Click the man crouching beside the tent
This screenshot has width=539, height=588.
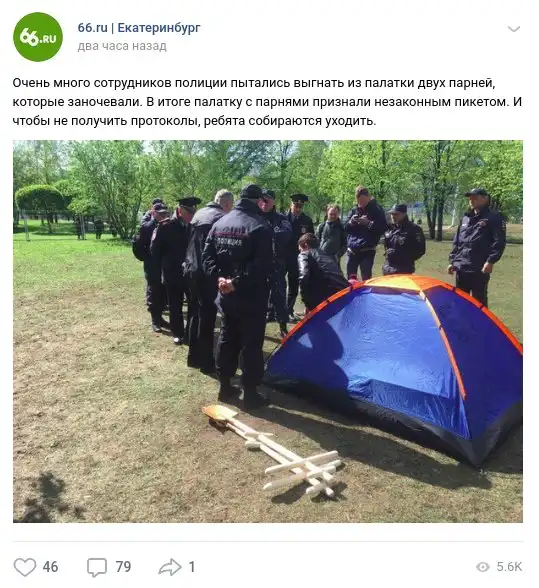pos(320,272)
